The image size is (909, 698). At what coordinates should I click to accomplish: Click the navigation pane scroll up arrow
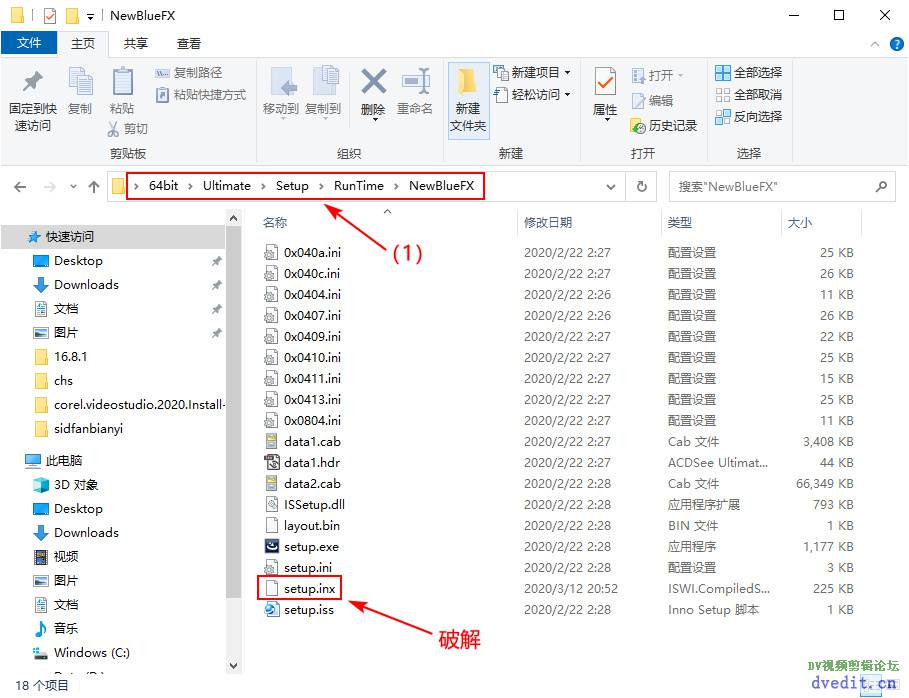click(233, 219)
